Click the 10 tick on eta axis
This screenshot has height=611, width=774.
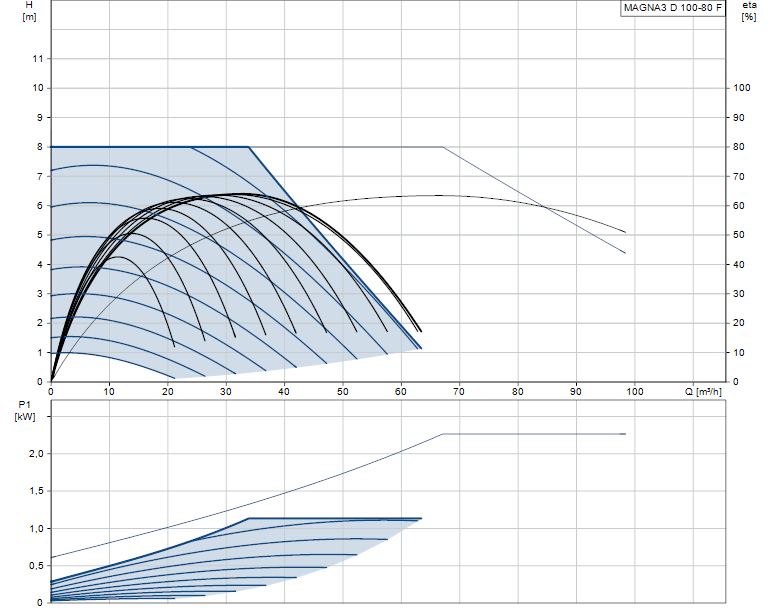pyautogui.click(x=739, y=353)
